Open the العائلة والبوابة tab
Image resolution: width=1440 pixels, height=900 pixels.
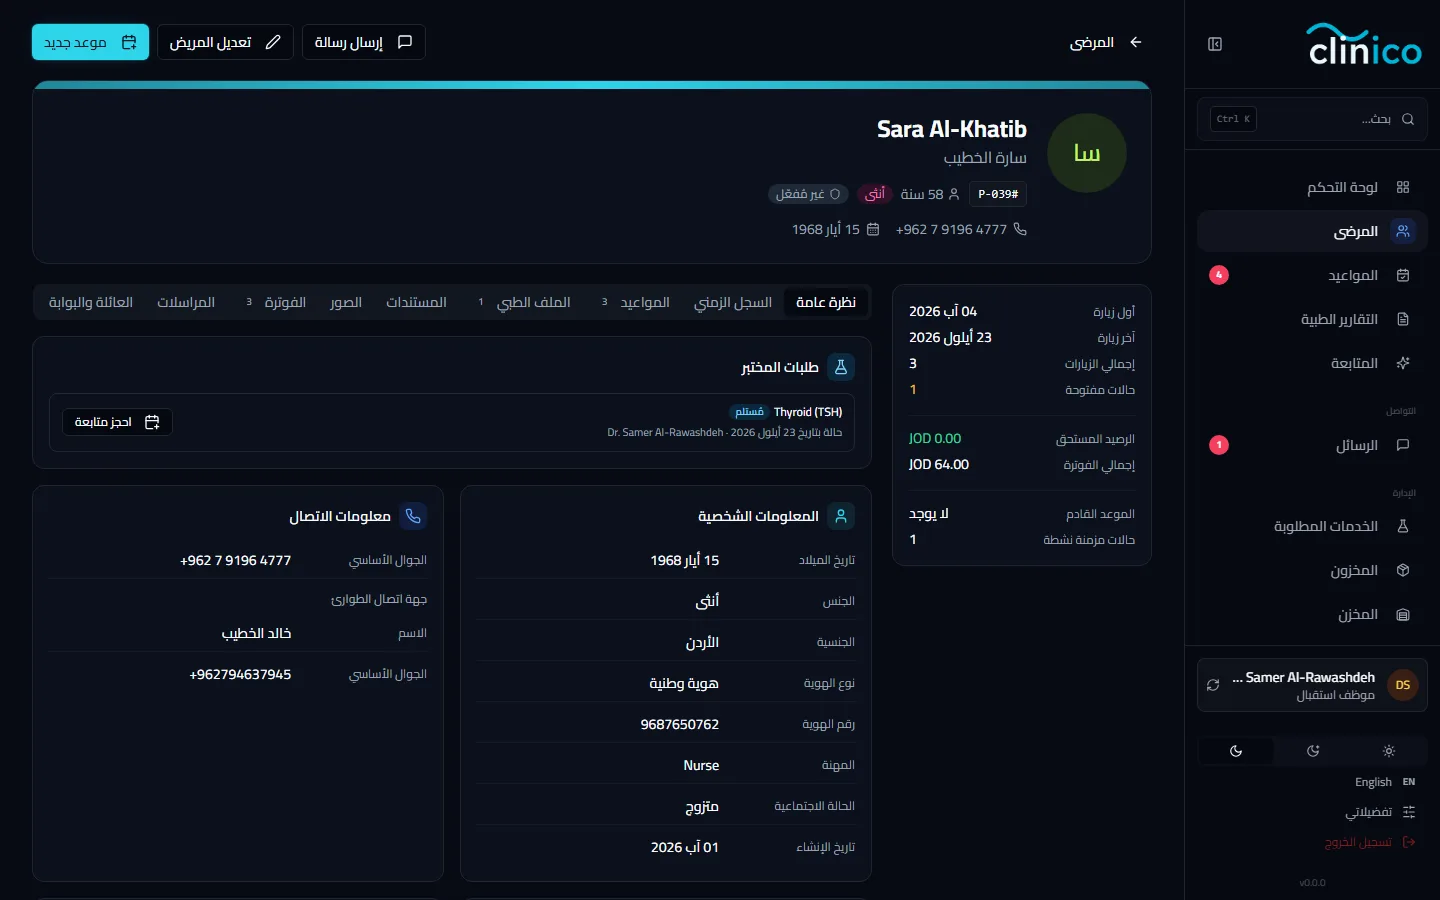pos(91,302)
